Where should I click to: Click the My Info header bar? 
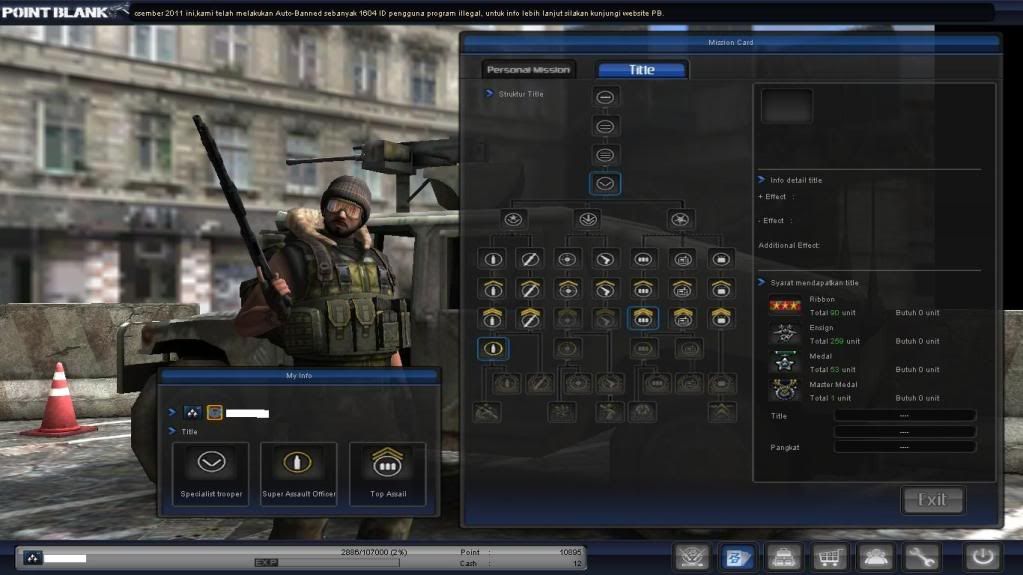(x=299, y=376)
